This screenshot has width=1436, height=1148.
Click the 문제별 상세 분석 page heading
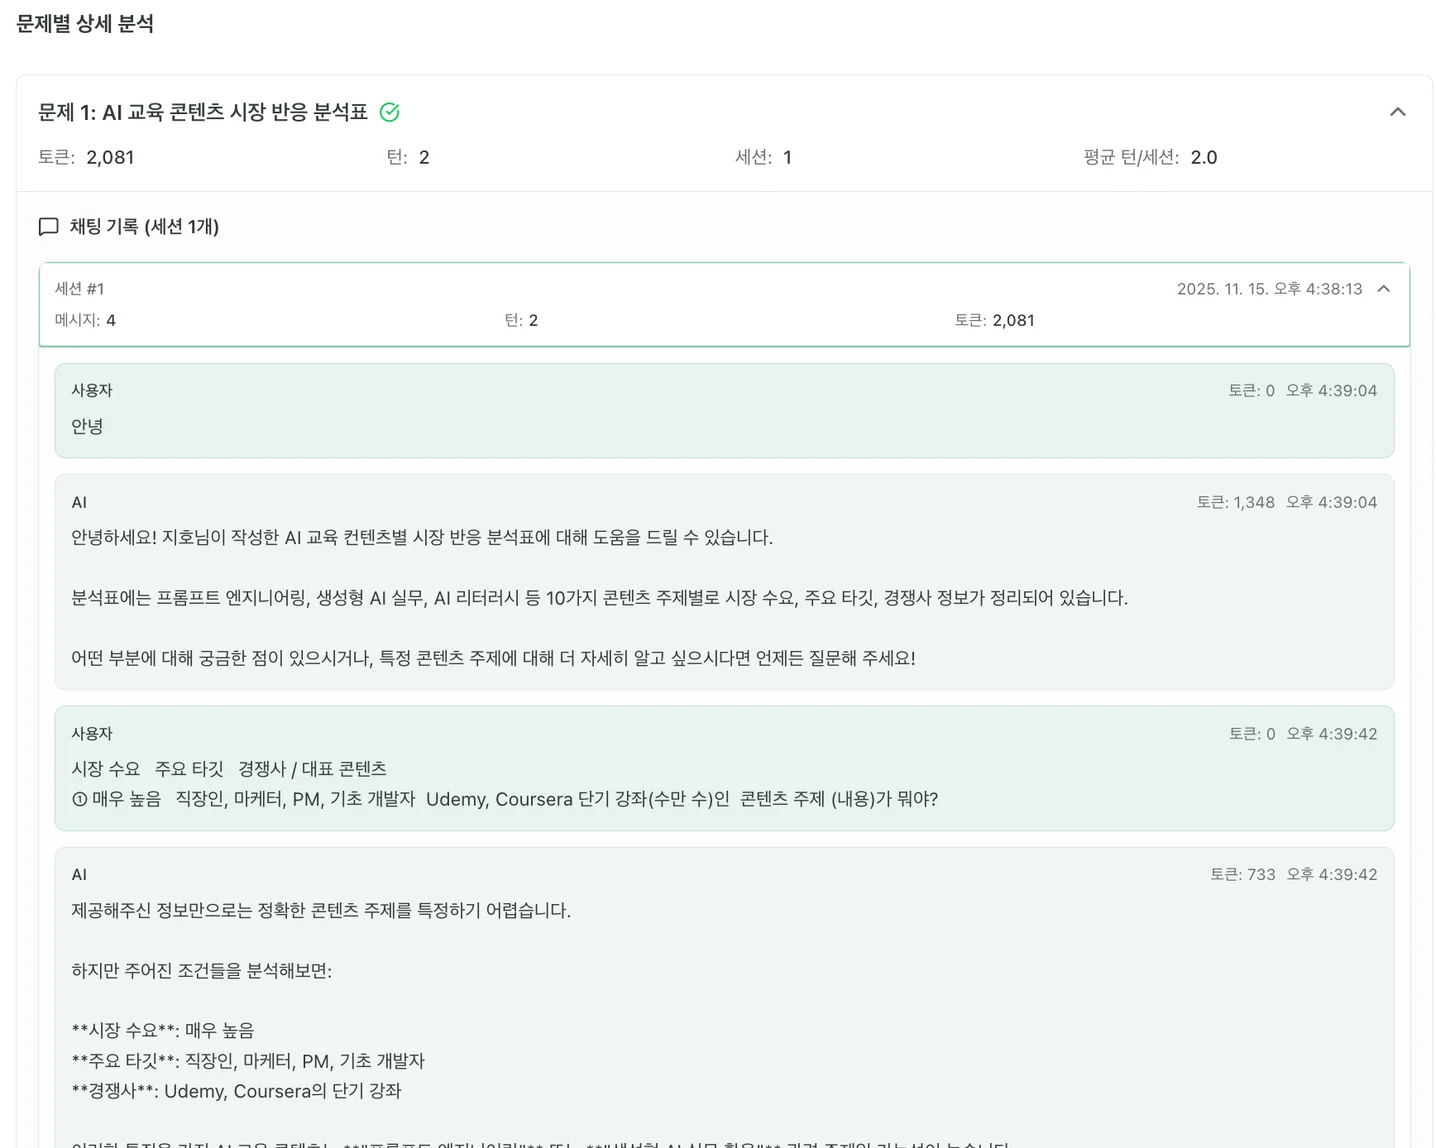tap(83, 25)
